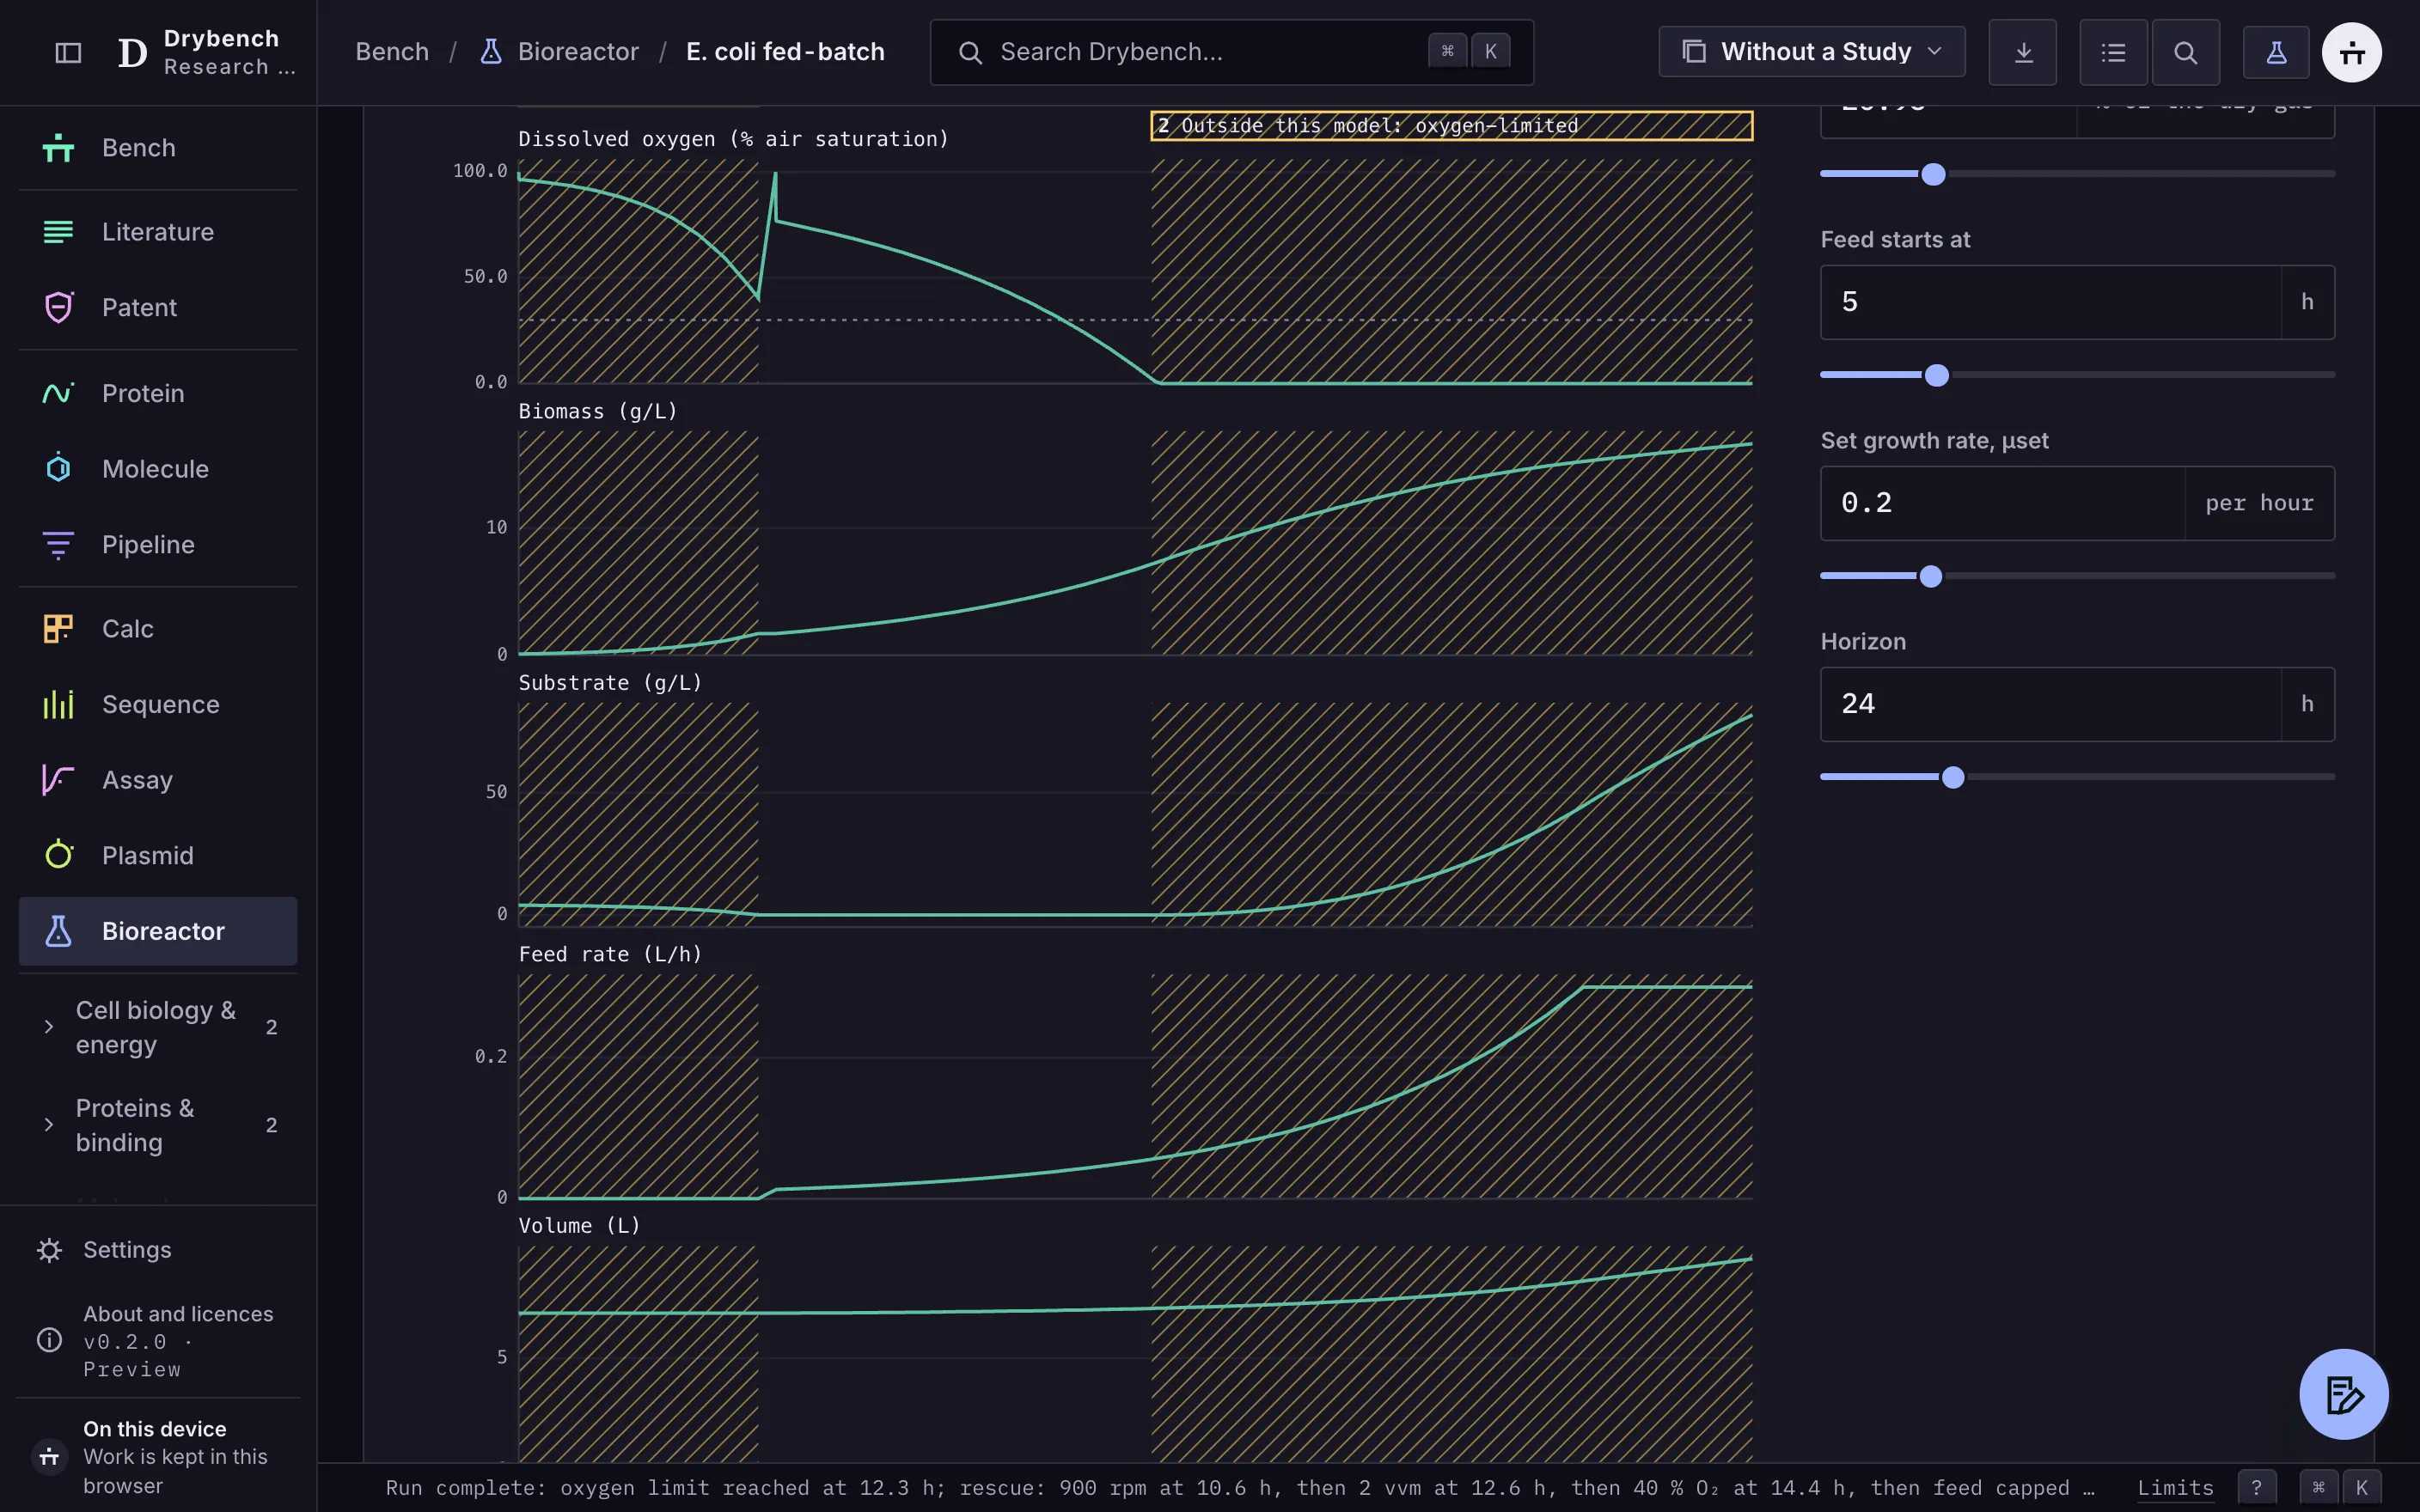
Task: Click the Feed starts at value field
Action: point(2050,302)
